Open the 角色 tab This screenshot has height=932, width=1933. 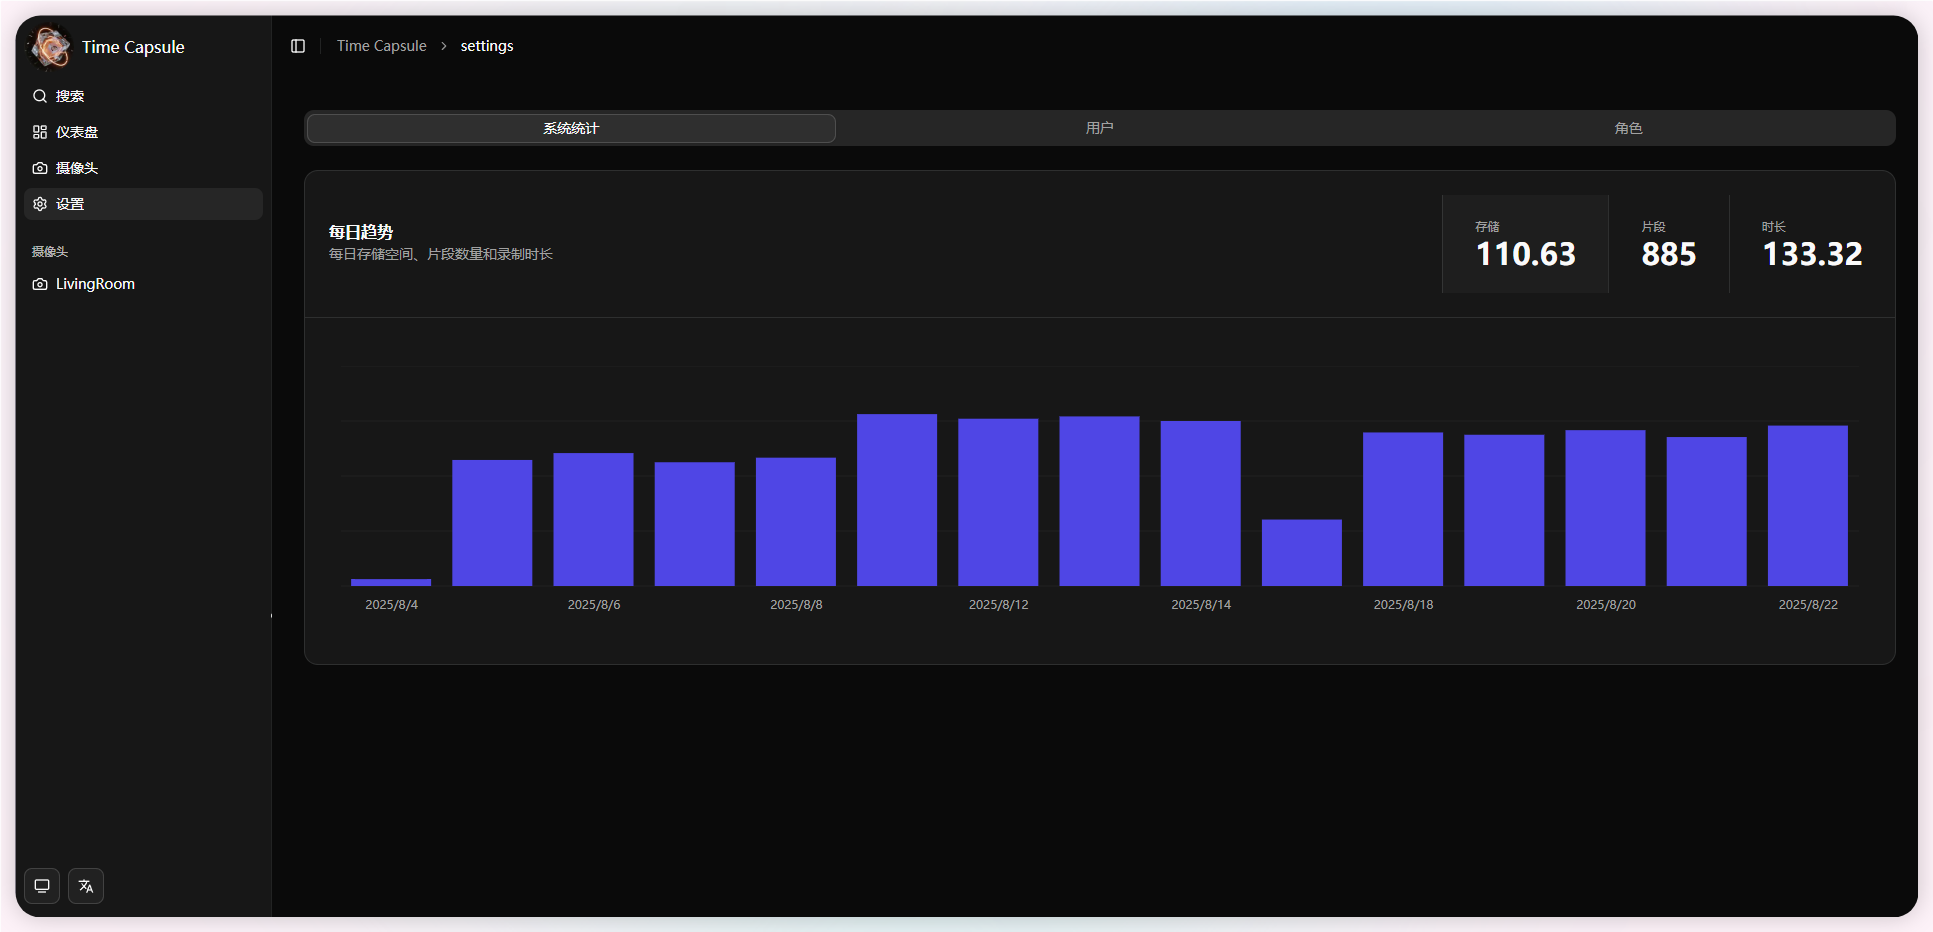[x=1628, y=128]
